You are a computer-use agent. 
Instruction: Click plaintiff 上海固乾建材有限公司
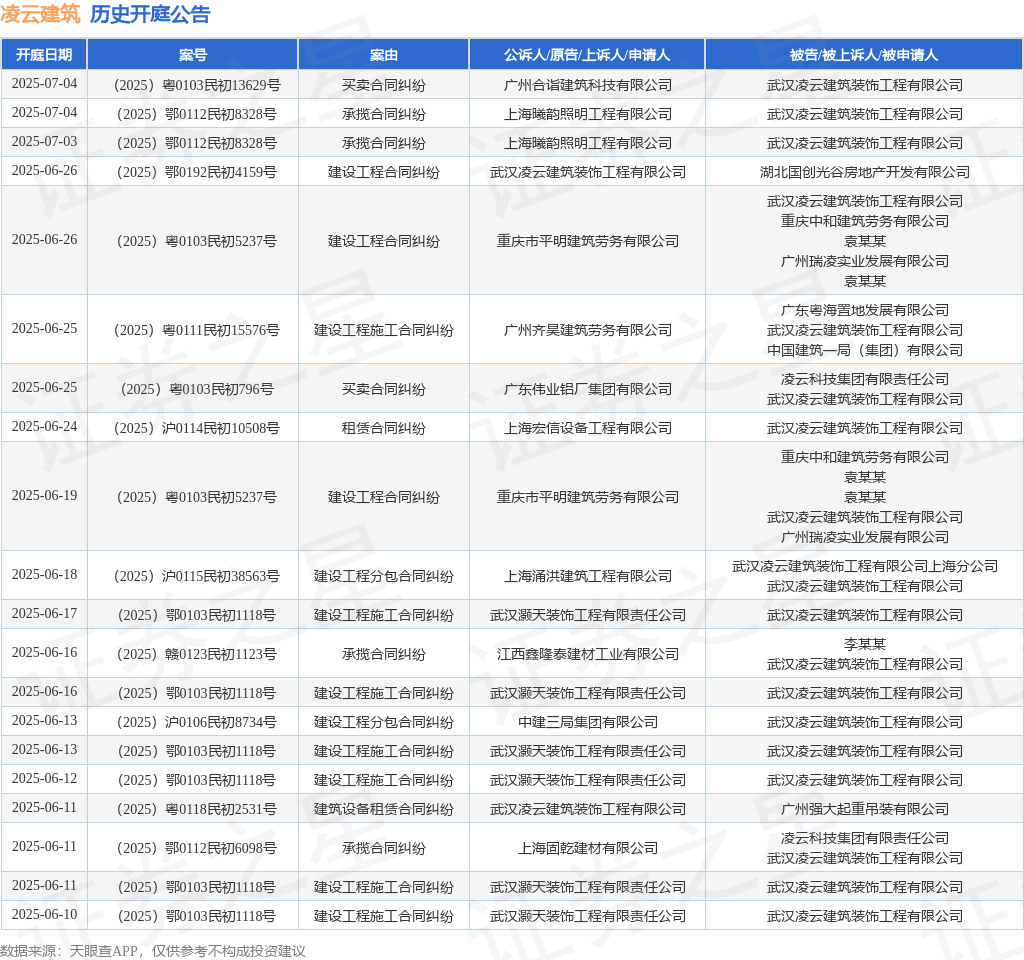coord(588,848)
